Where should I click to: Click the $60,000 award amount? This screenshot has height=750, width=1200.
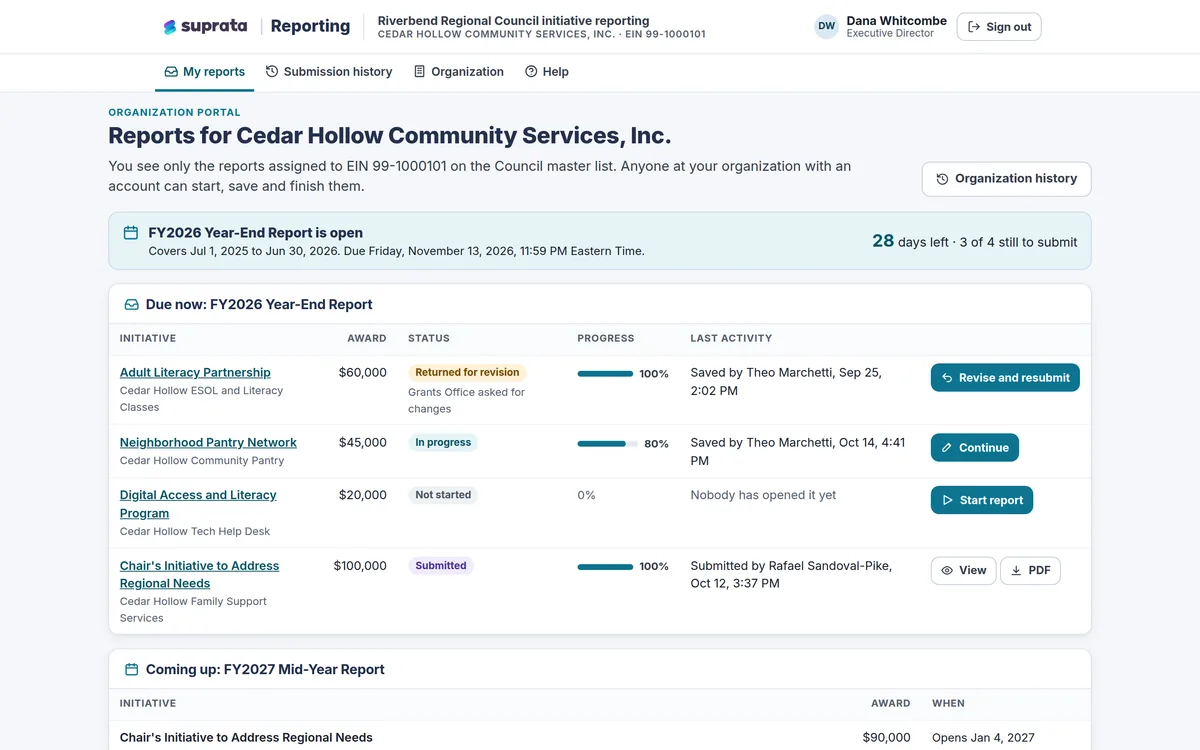coord(363,372)
